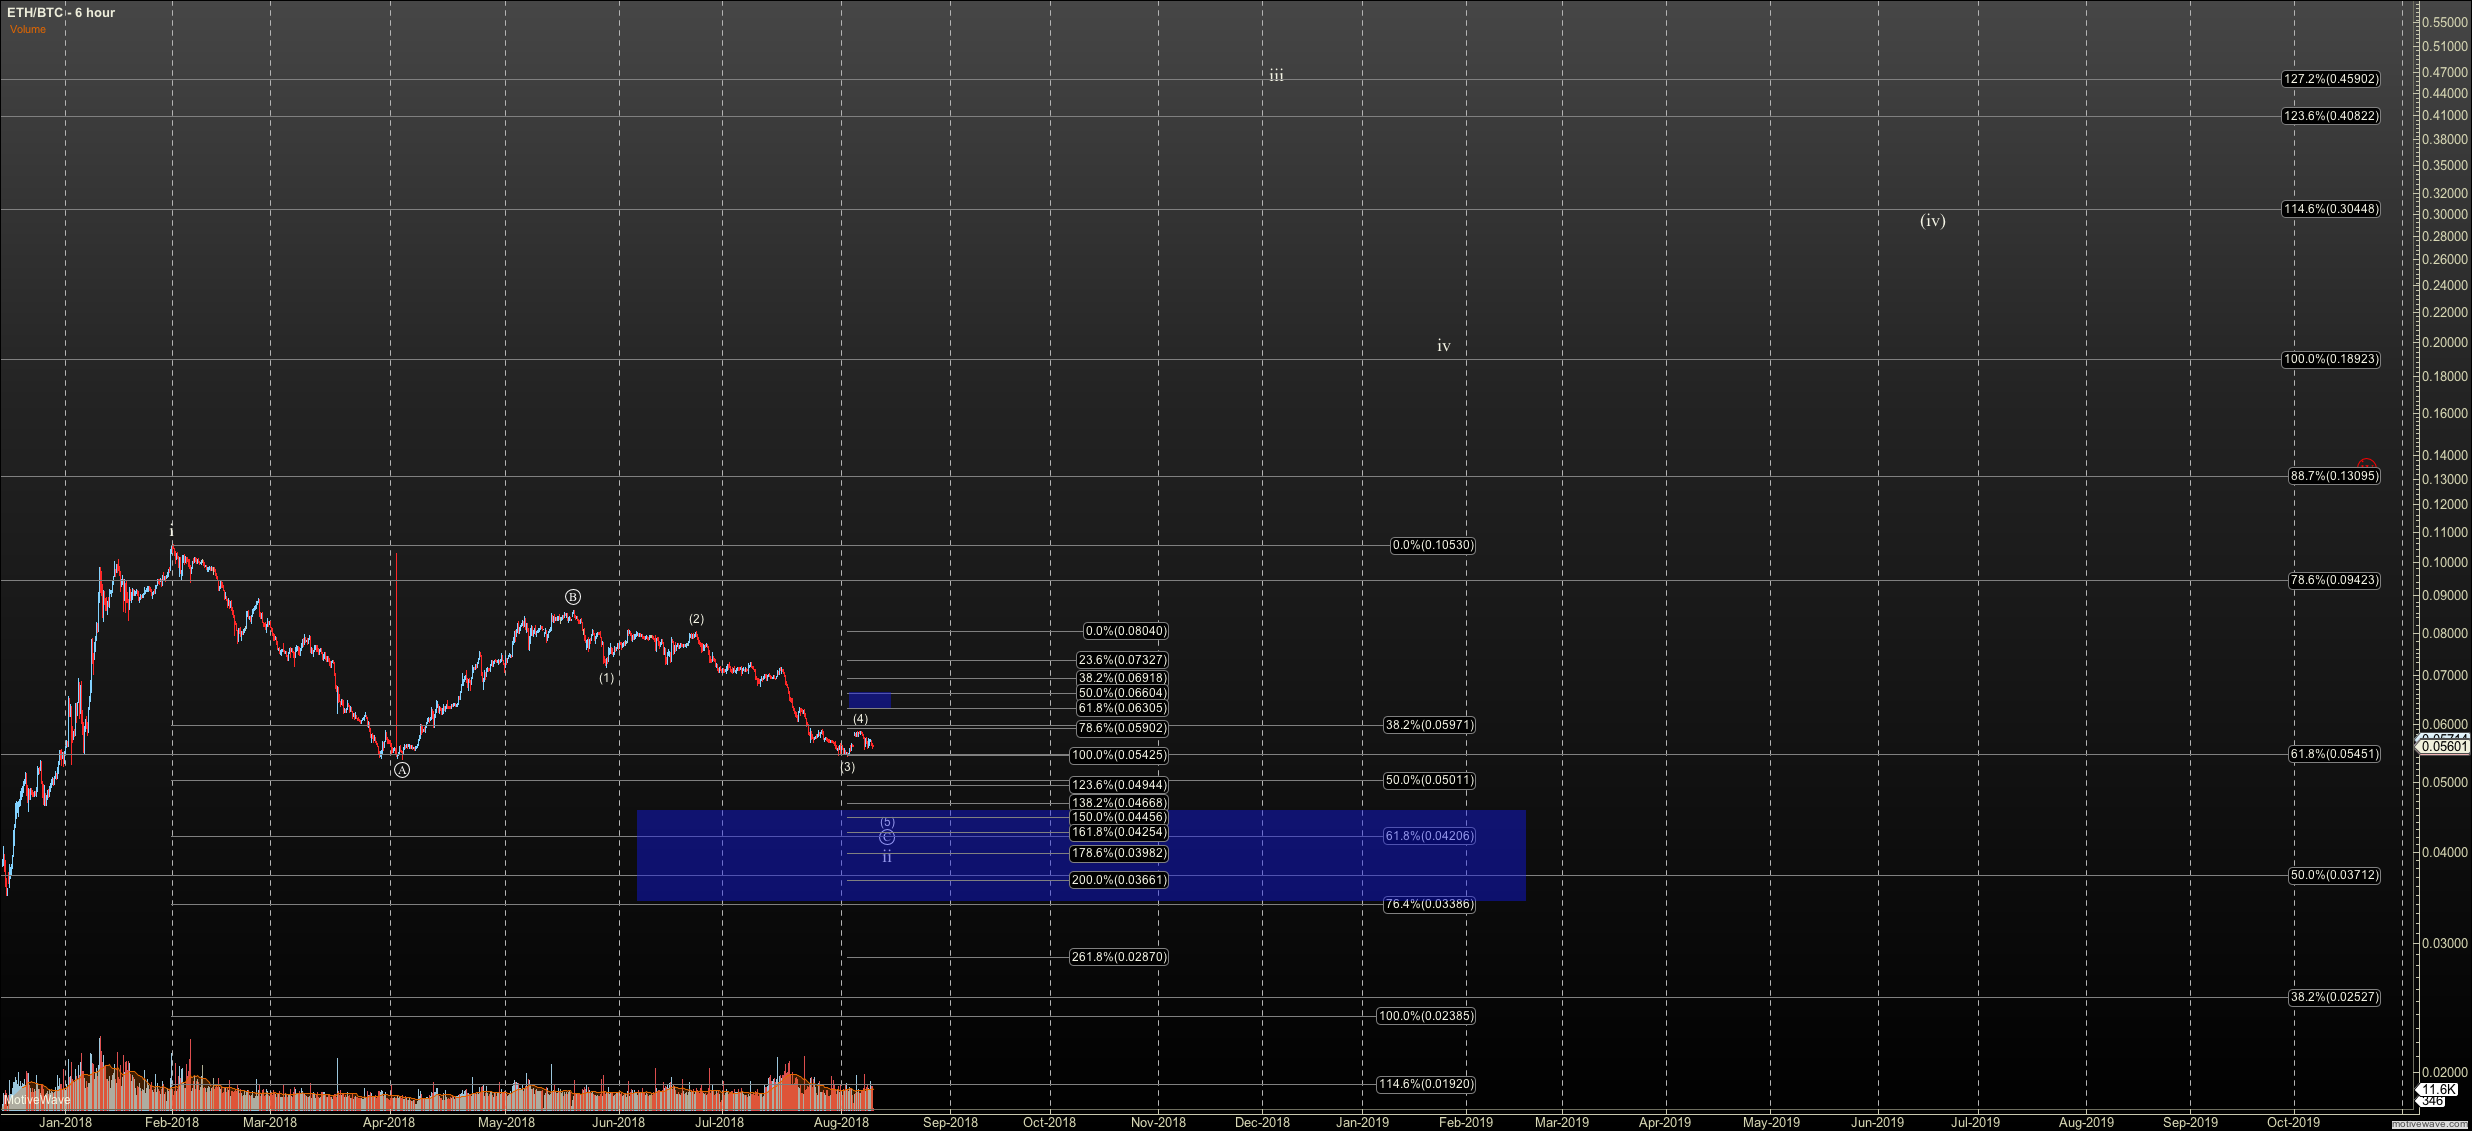
Task: Select the 78.6%(0.05902) level label
Action: point(1122,728)
